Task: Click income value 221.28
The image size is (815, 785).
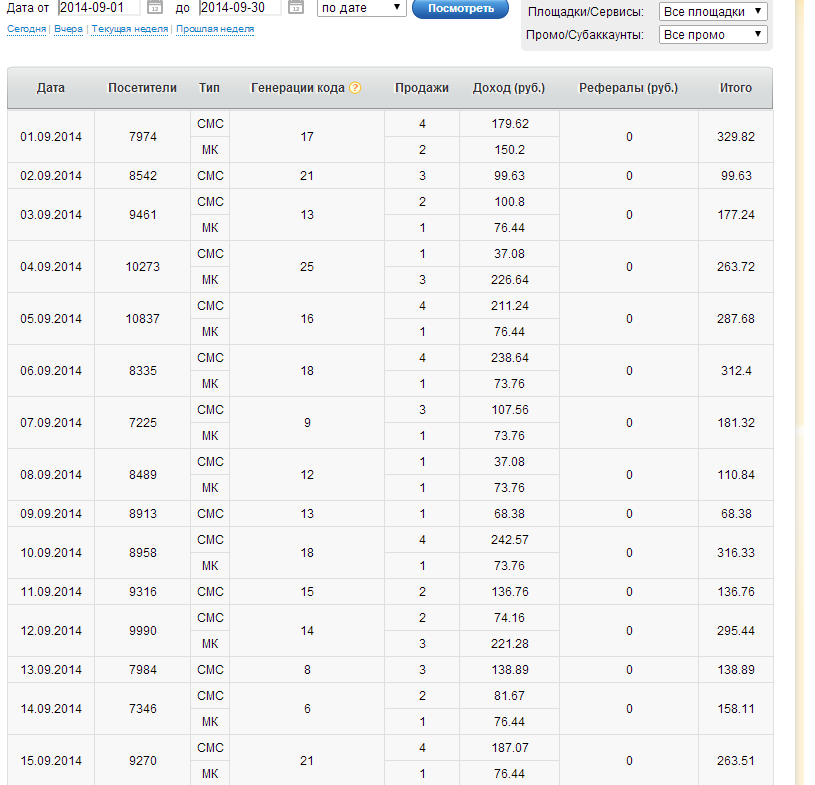Action: tap(510, 644)
